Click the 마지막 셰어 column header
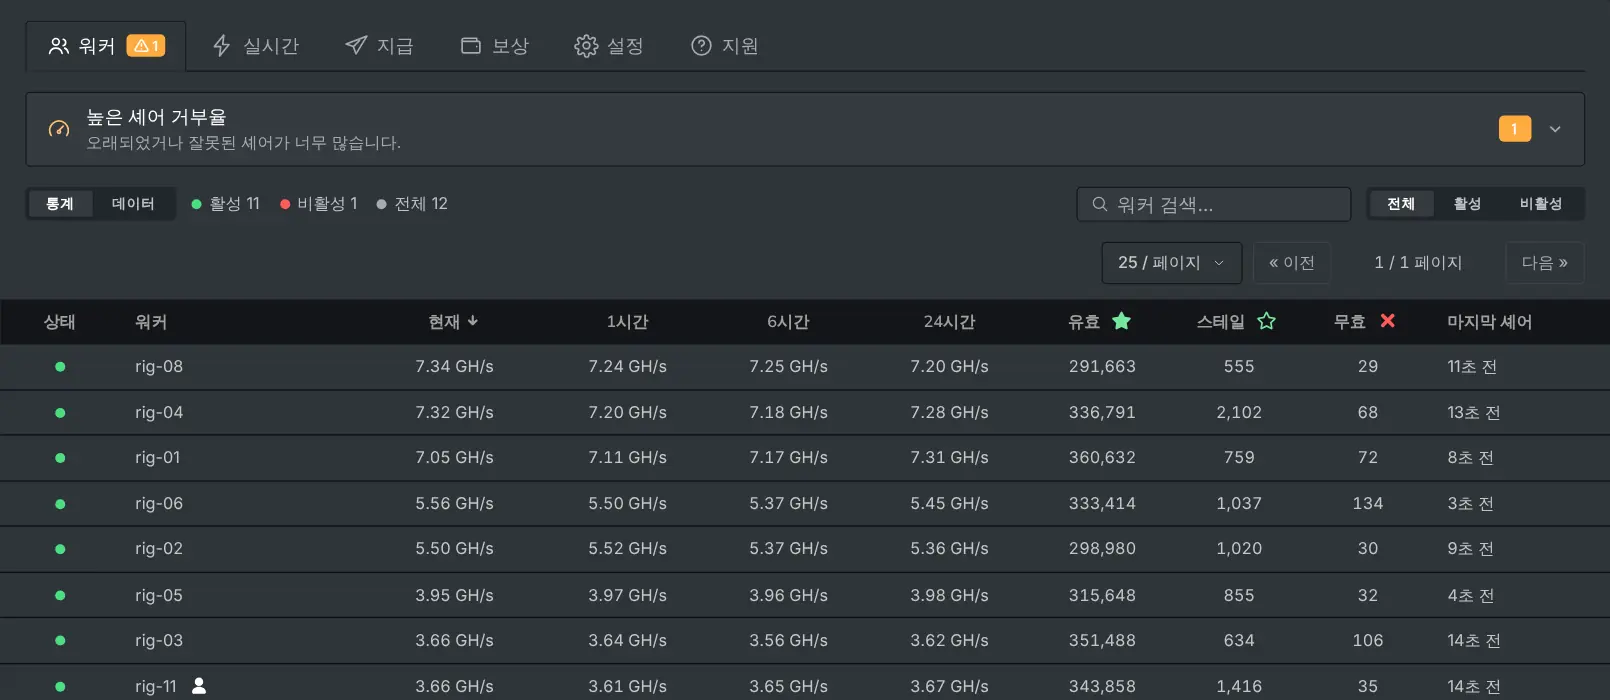1610x700 pixels. pos(1489,322)
